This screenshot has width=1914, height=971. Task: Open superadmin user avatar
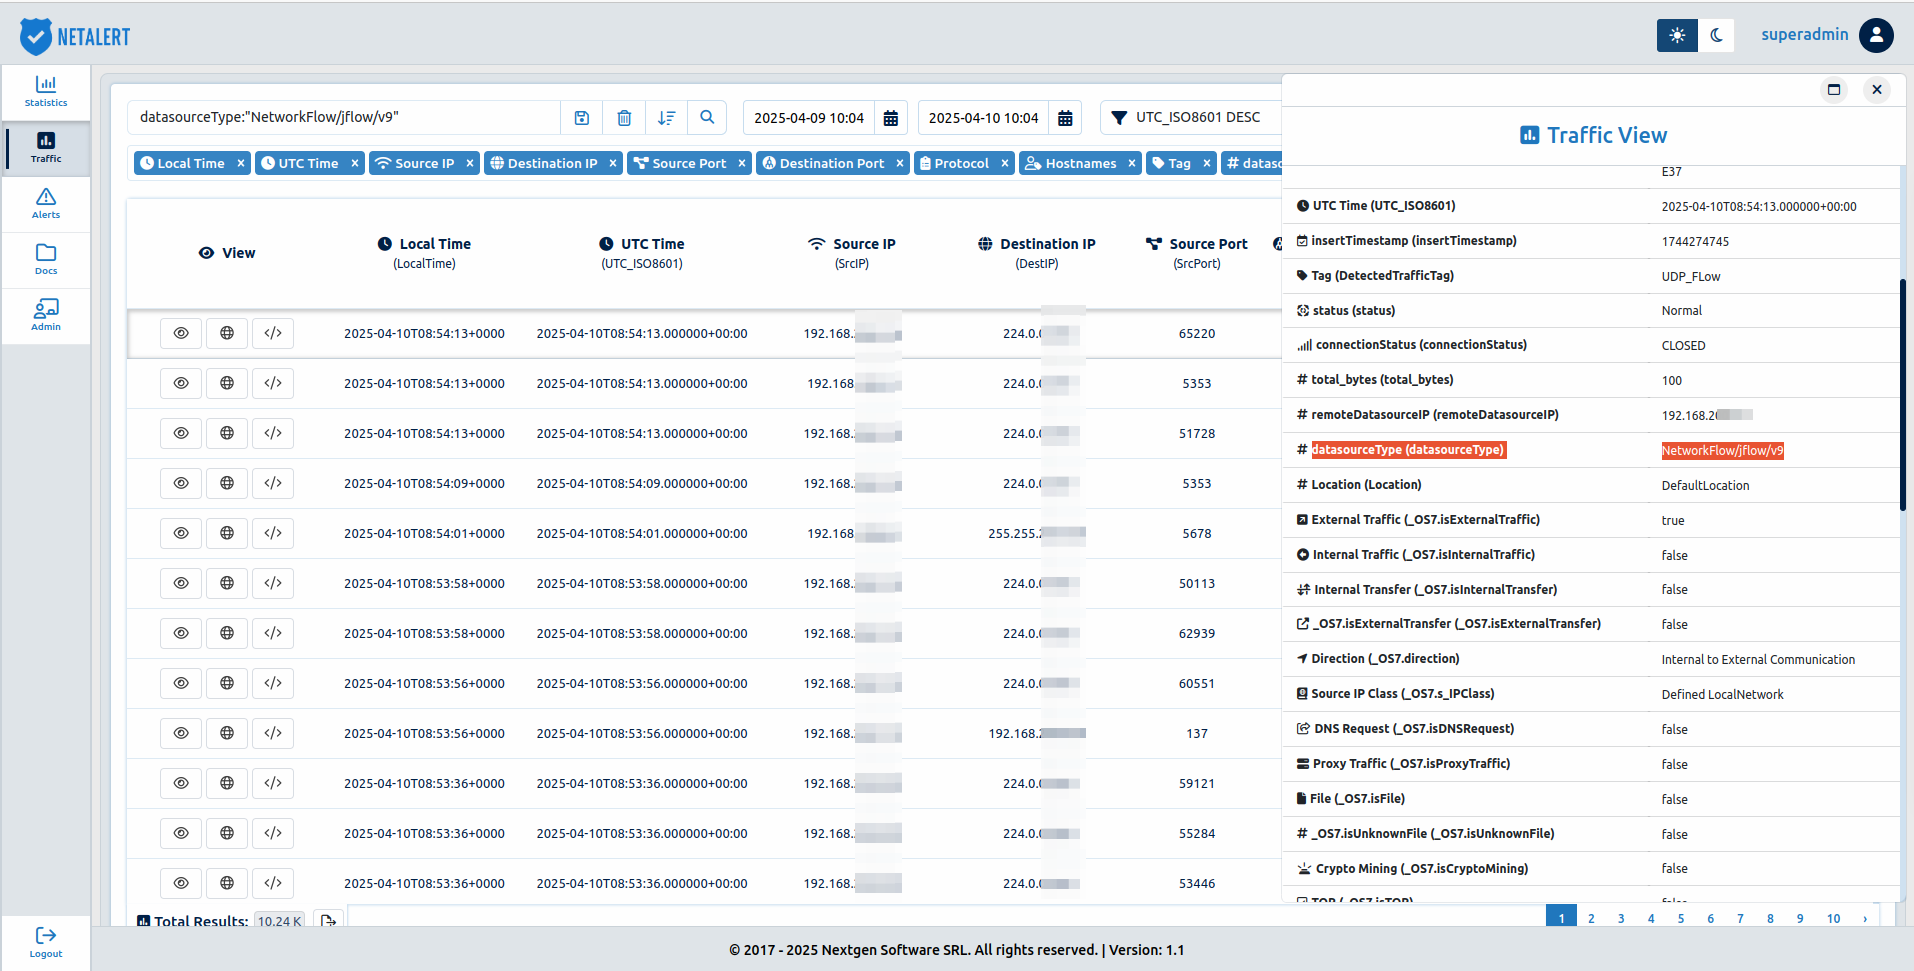pos(1876,35)
